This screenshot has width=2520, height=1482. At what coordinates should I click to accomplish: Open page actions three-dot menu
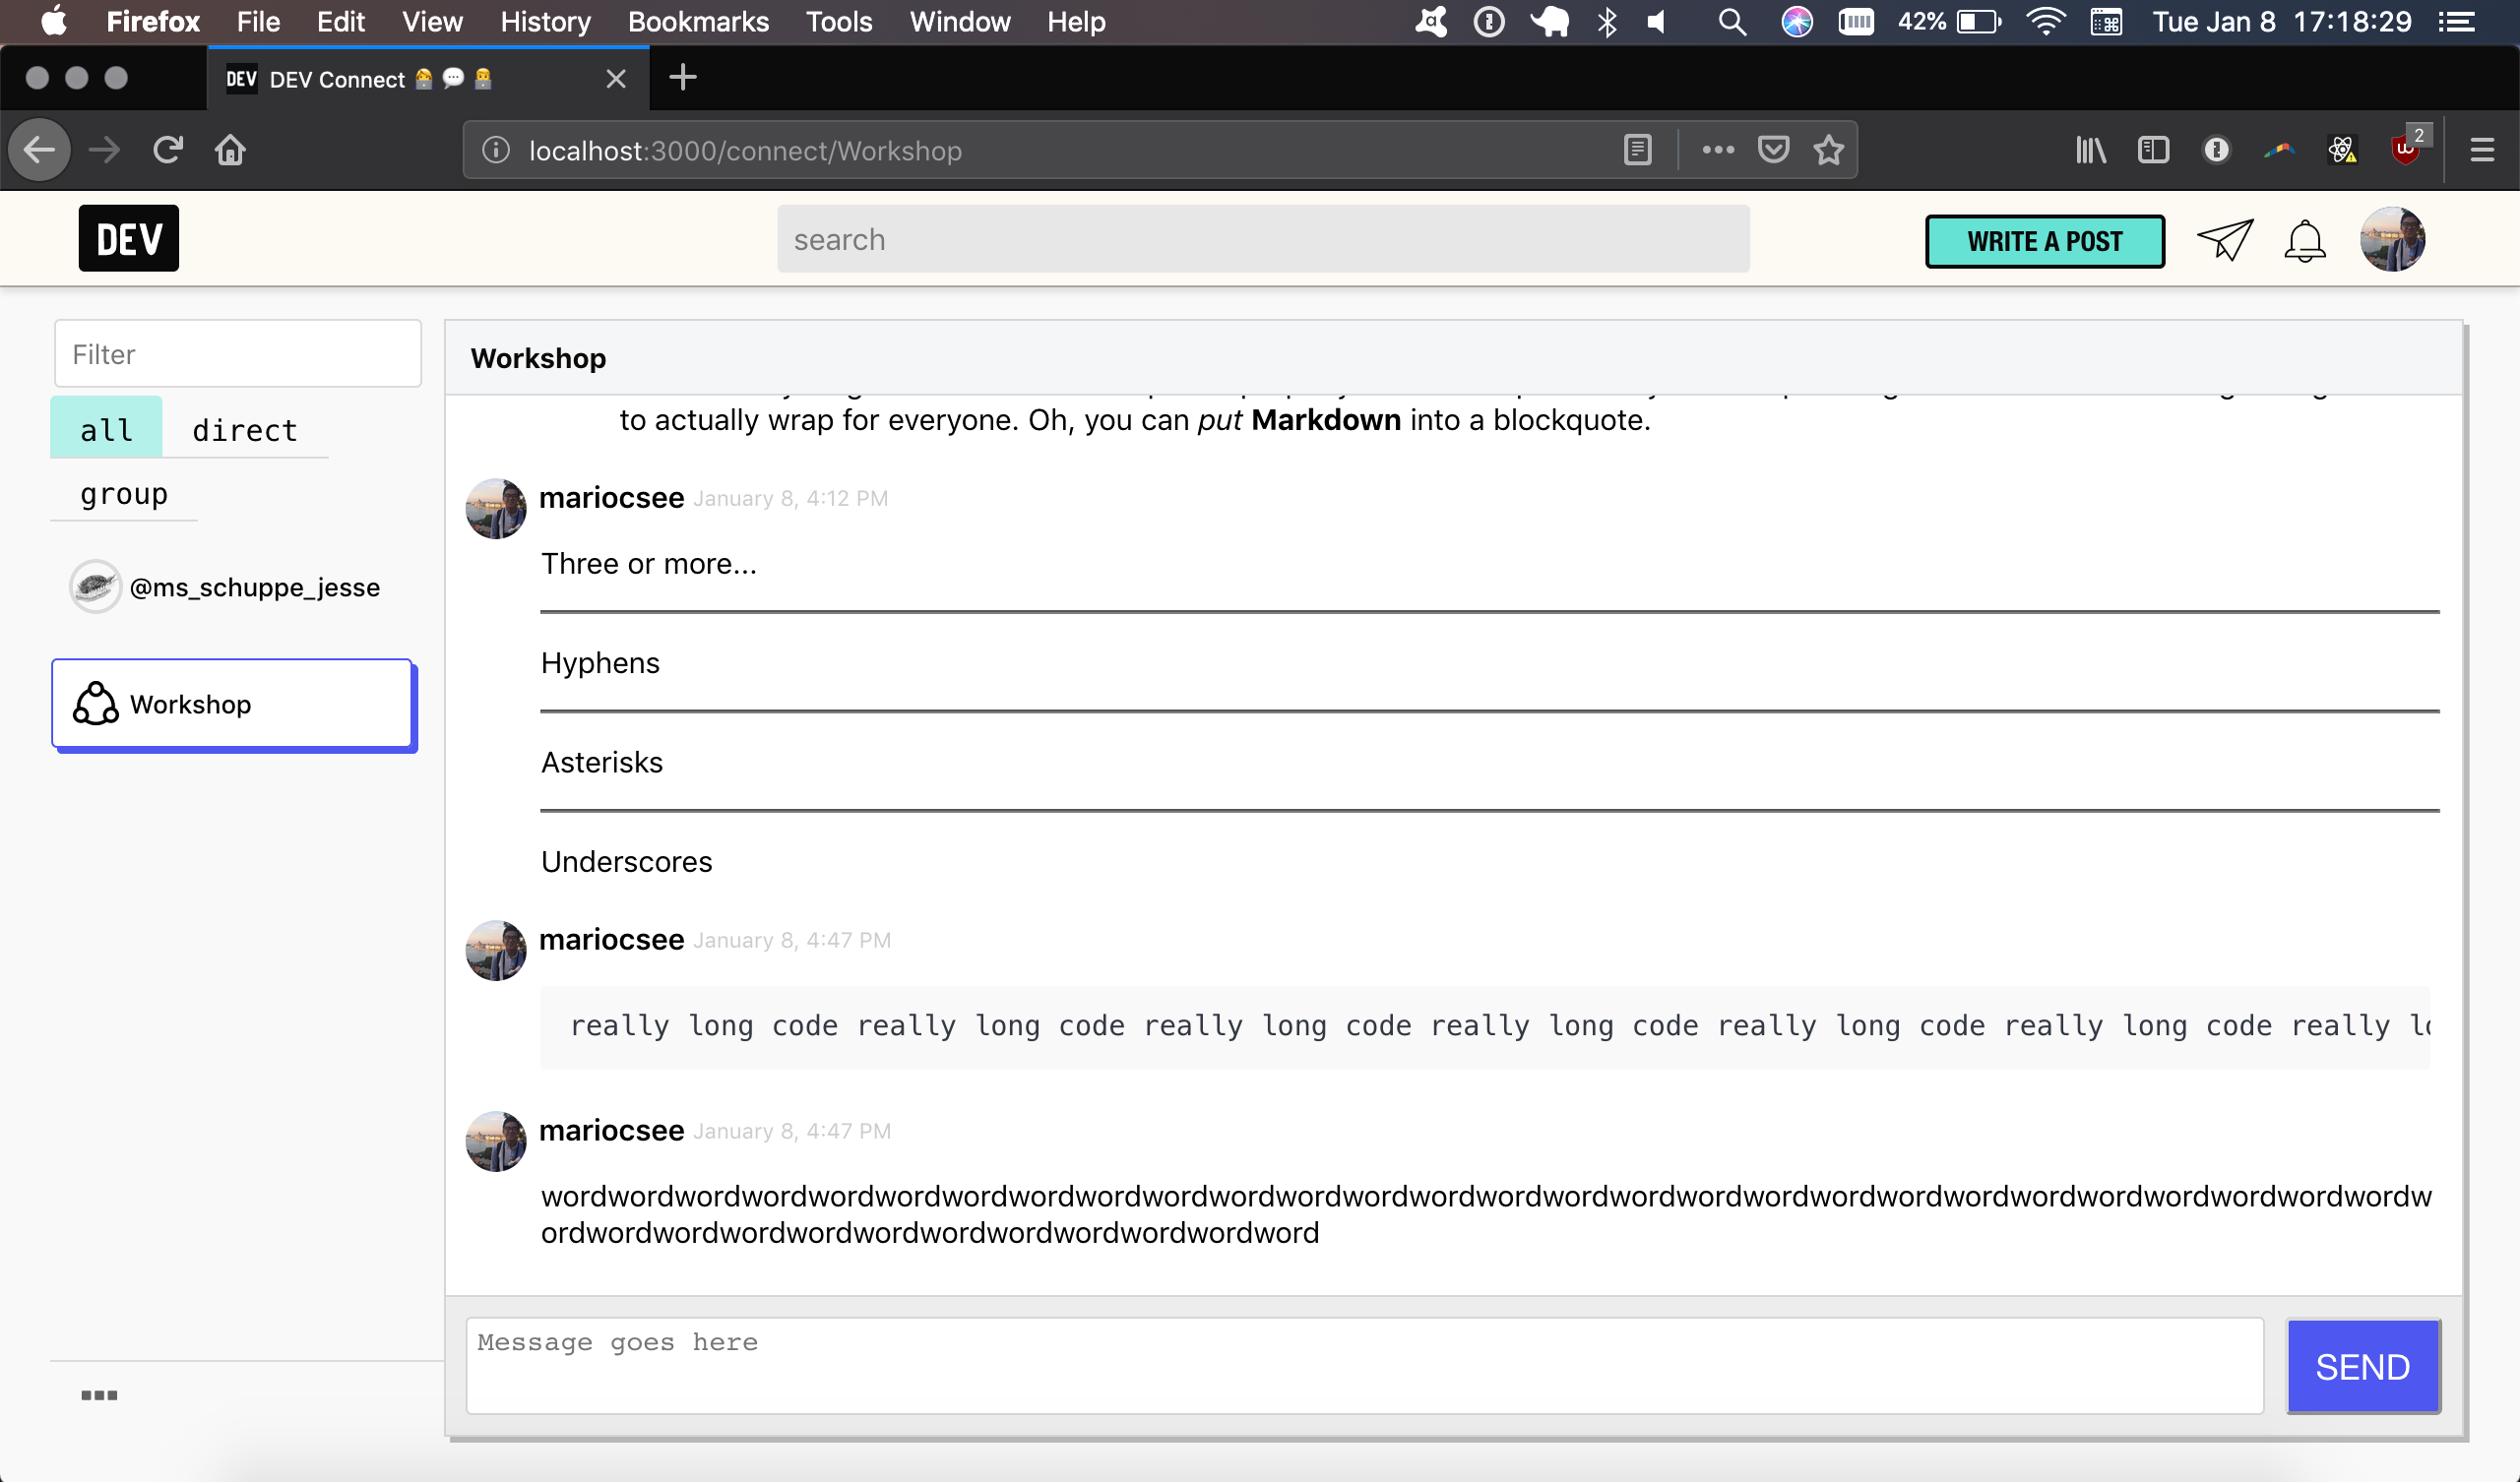(x=1718, y=150)
